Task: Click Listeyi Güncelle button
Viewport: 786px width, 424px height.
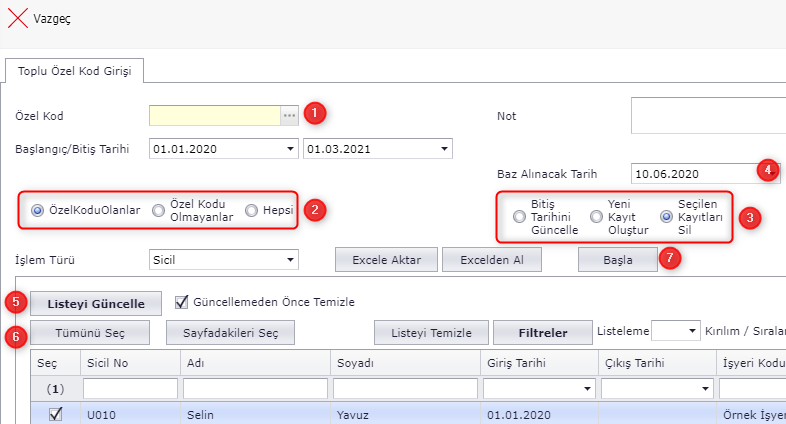Action: tap(97, 303)
